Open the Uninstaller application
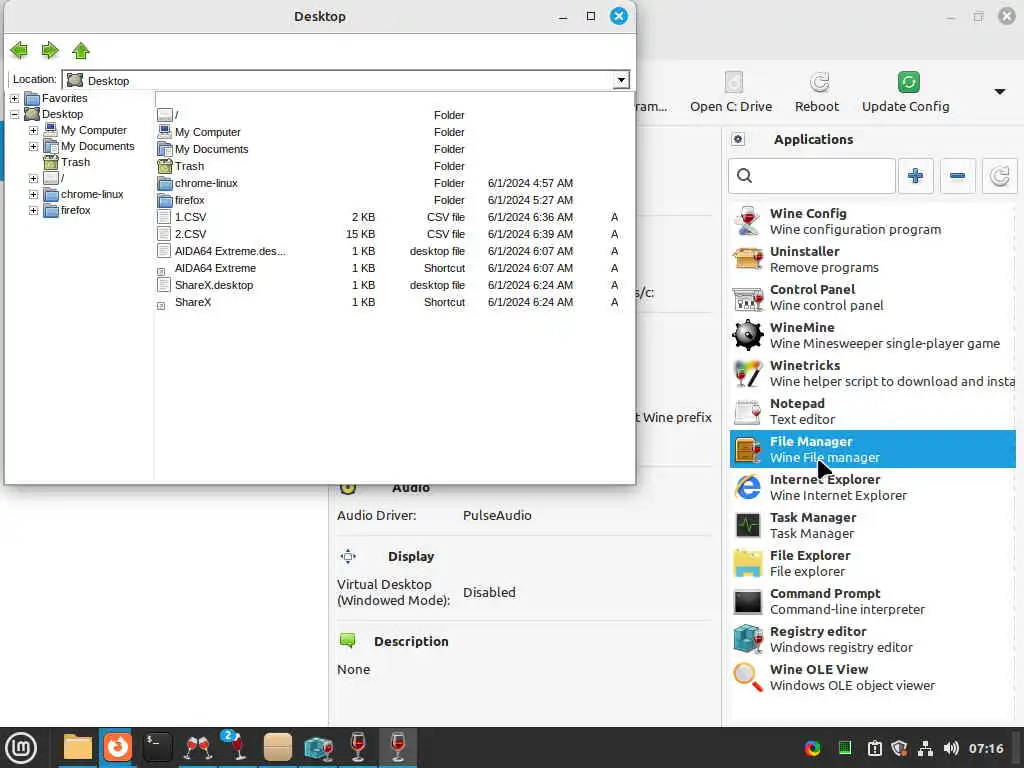Viewport: 1024px width, 768px height. click(x=872, y=259)
